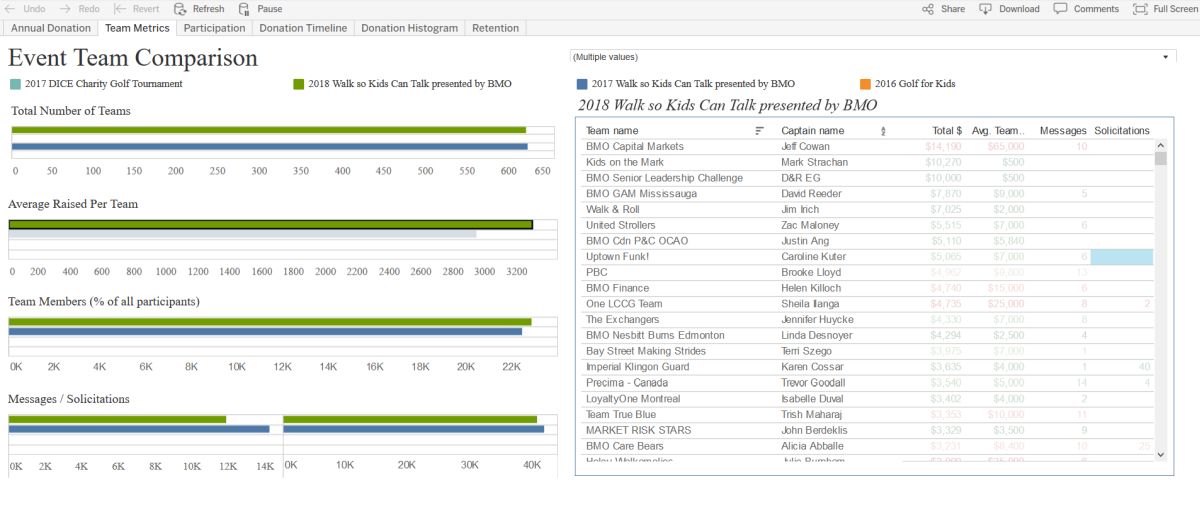1200x515 pixels.
Task: Click the Download icon
Action: 986,9
